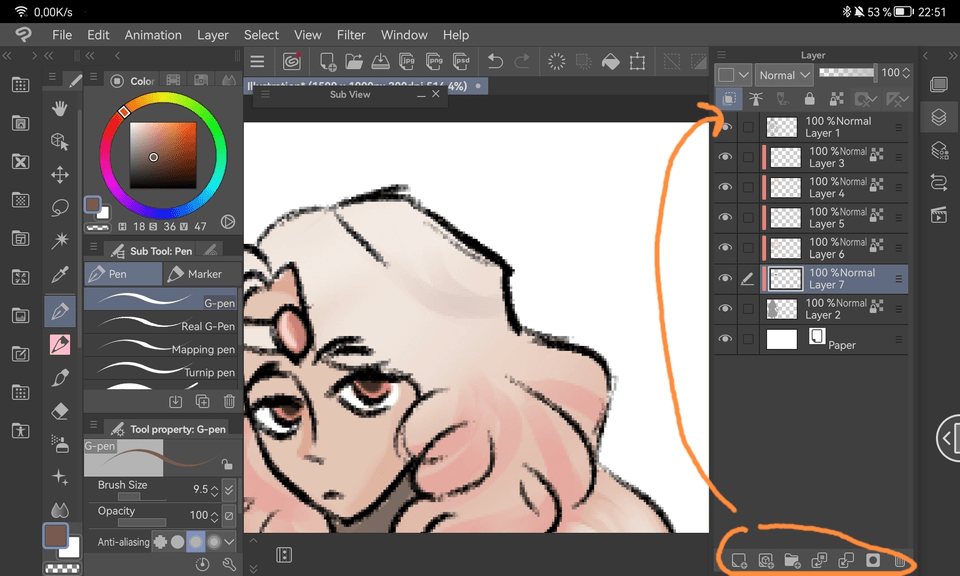Open Brush Size dynamics settings button
This screenshot has width=960, height=576.
(x=229, y=490)
